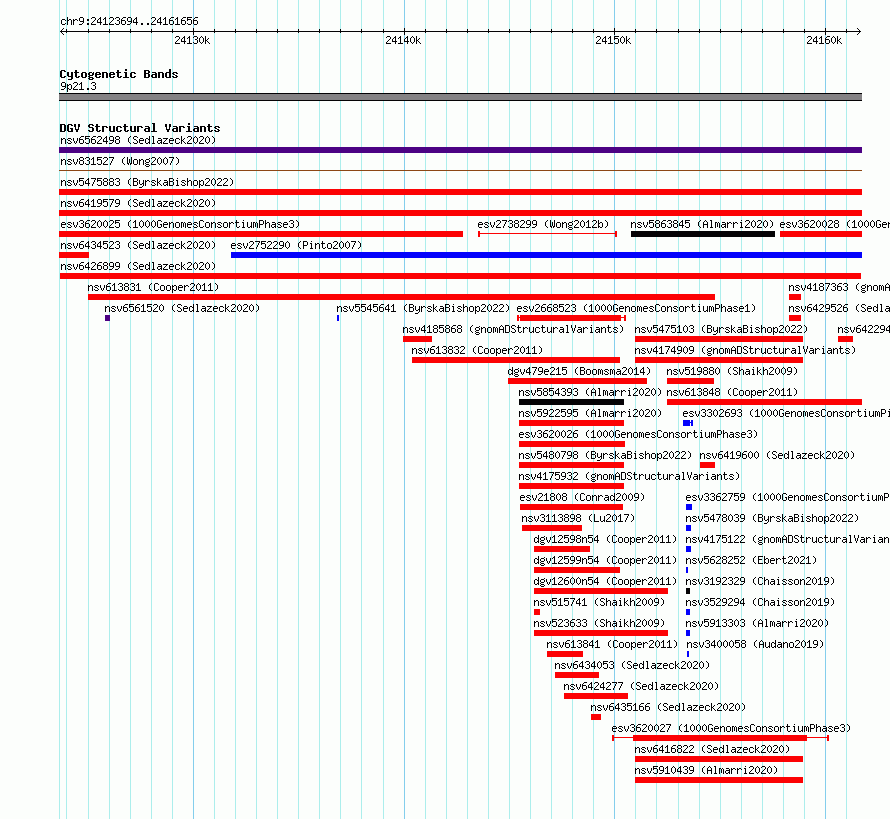This screenshot has height=819, width=890.
Task: Click nsv519880 (Shaikh2009) label
Action: pos(732,371)
